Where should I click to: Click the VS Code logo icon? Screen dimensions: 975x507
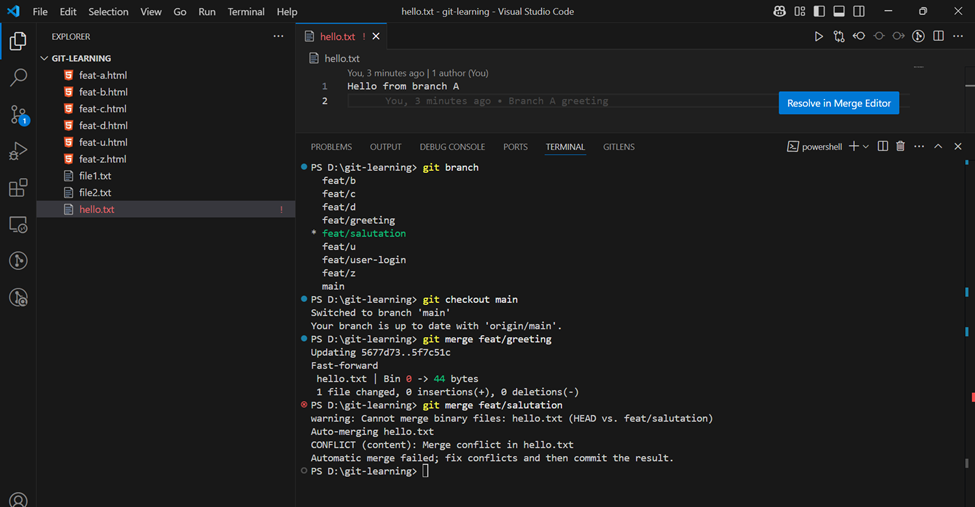(13, 11)
